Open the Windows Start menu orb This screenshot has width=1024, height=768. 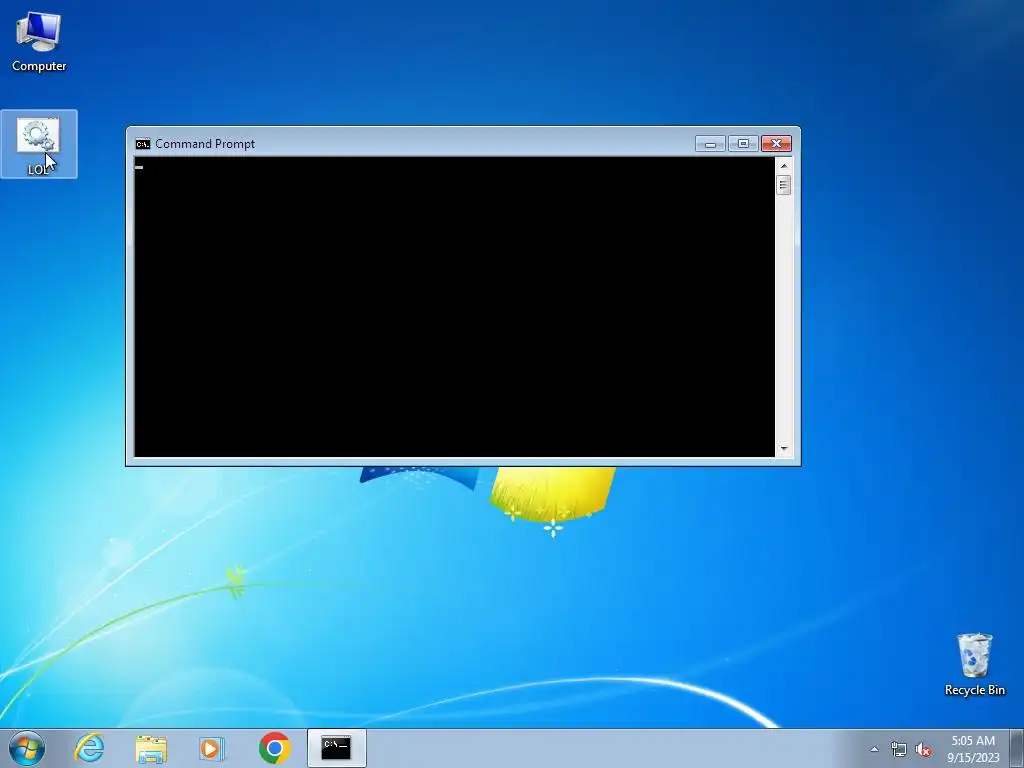pyautogui.click(x=27, y=748)
